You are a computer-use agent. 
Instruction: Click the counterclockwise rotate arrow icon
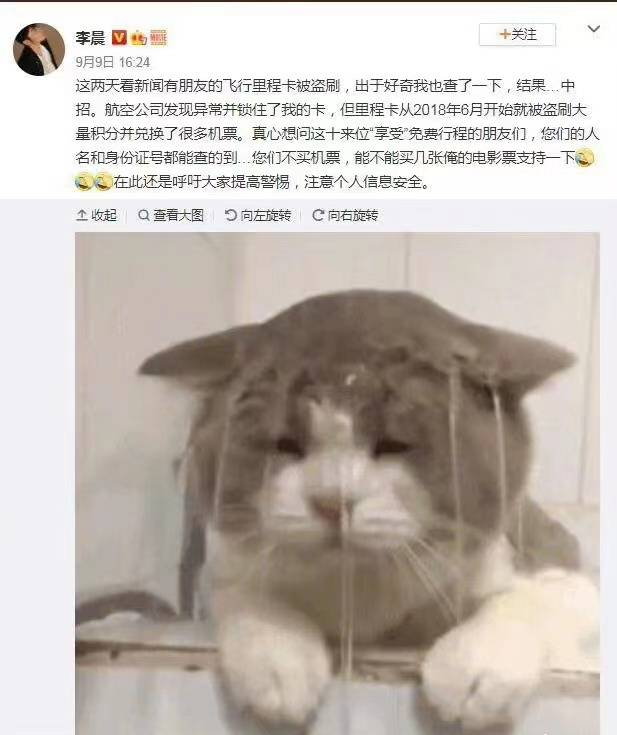[x=231, y=215]
